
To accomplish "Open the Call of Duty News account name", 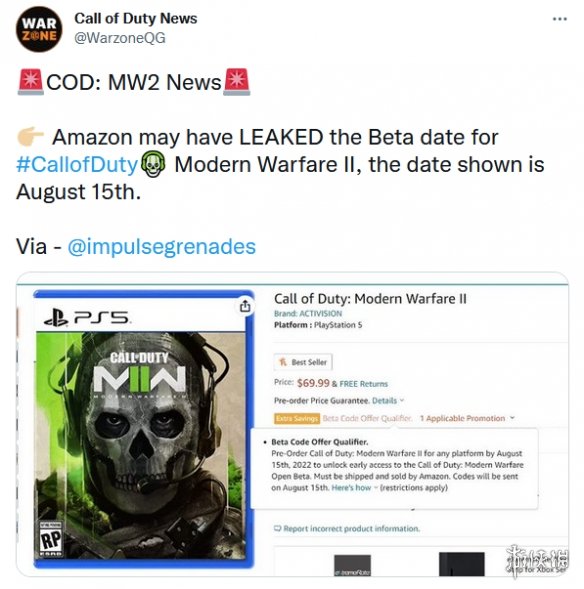I will click(x=136, y=18).
